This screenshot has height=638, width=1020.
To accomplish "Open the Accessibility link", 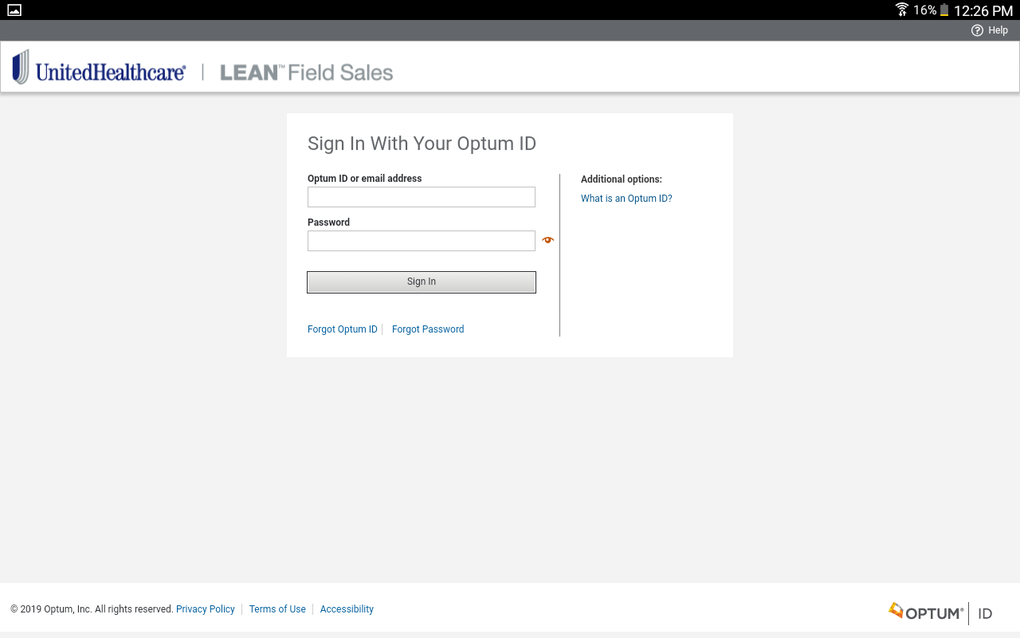I will [x=346, y=609].
